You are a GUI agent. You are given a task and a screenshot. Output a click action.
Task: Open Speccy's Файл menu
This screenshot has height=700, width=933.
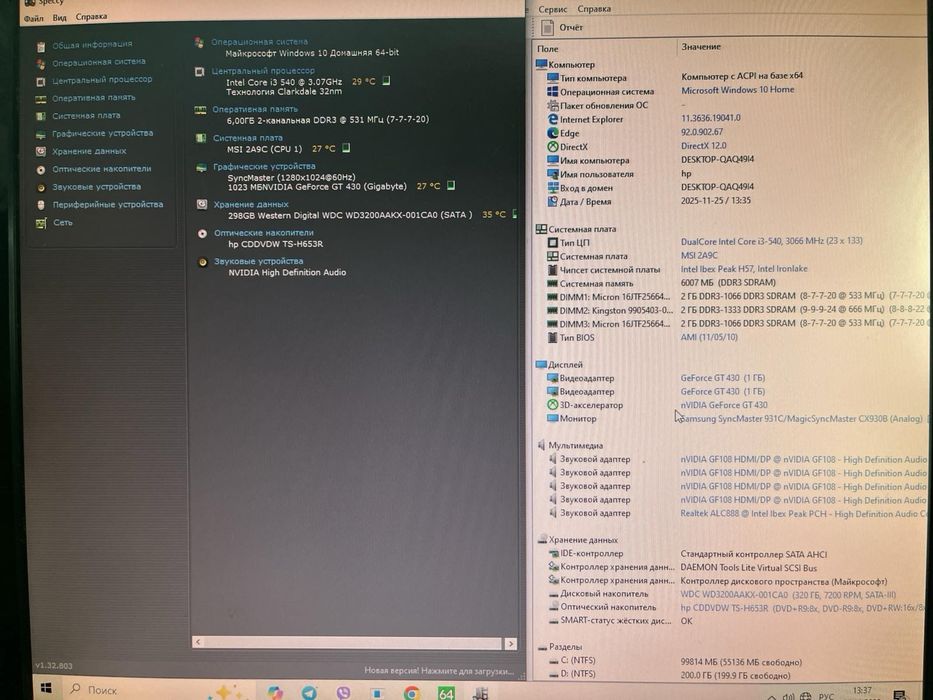33,18
